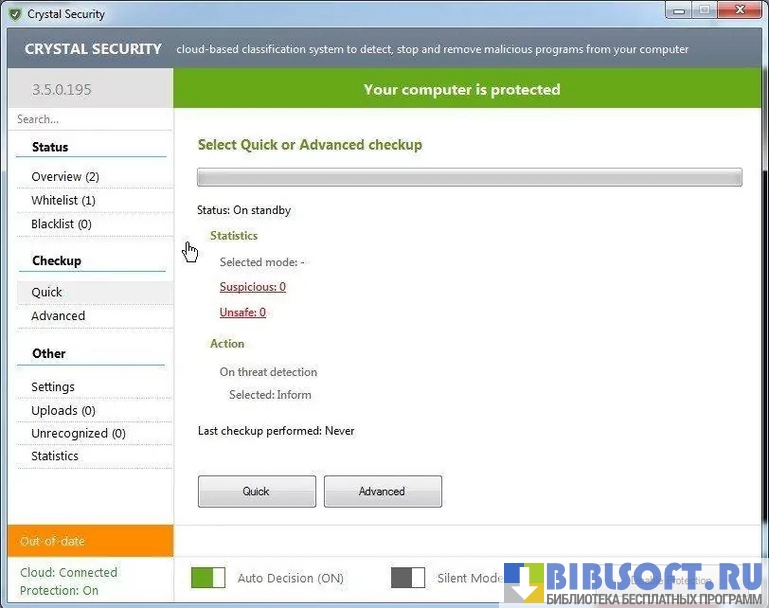Open Settings in the sidebar
The height and width of the screenshot is (608, 769).
tap(53, 387)
